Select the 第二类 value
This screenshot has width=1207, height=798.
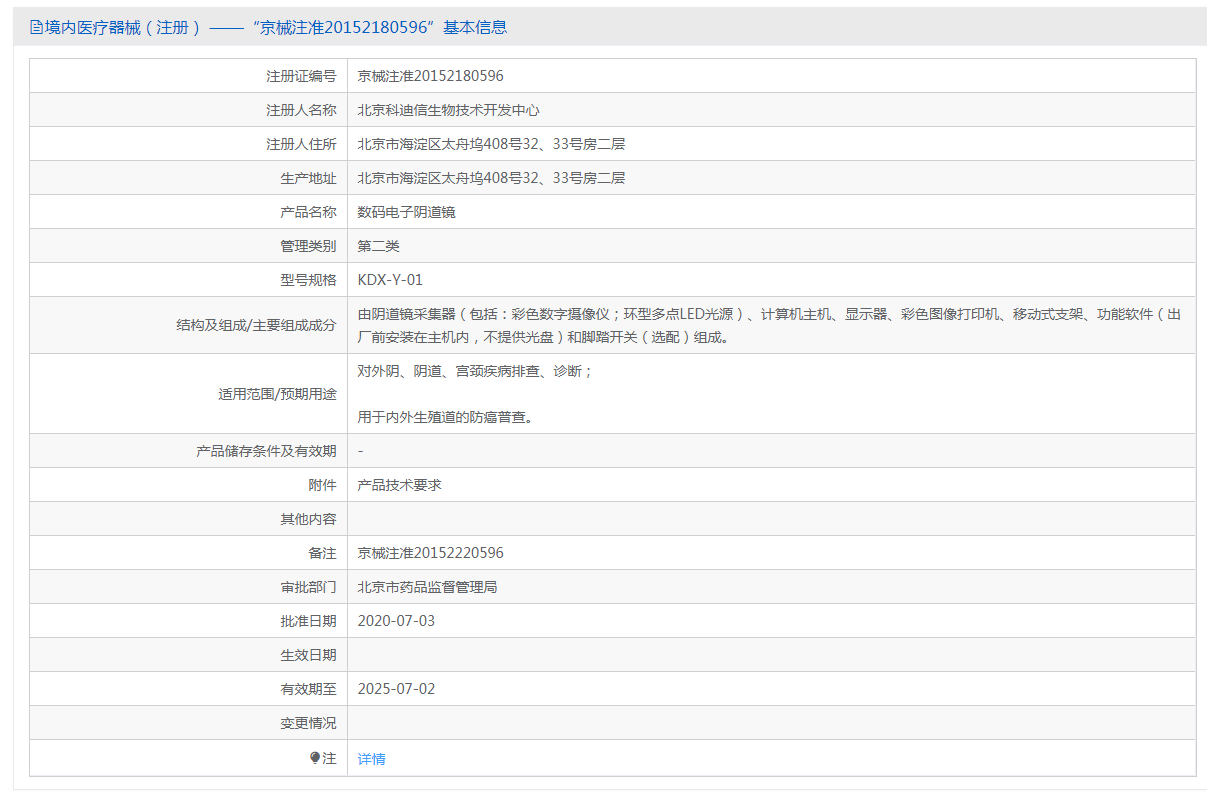(379, 246)
